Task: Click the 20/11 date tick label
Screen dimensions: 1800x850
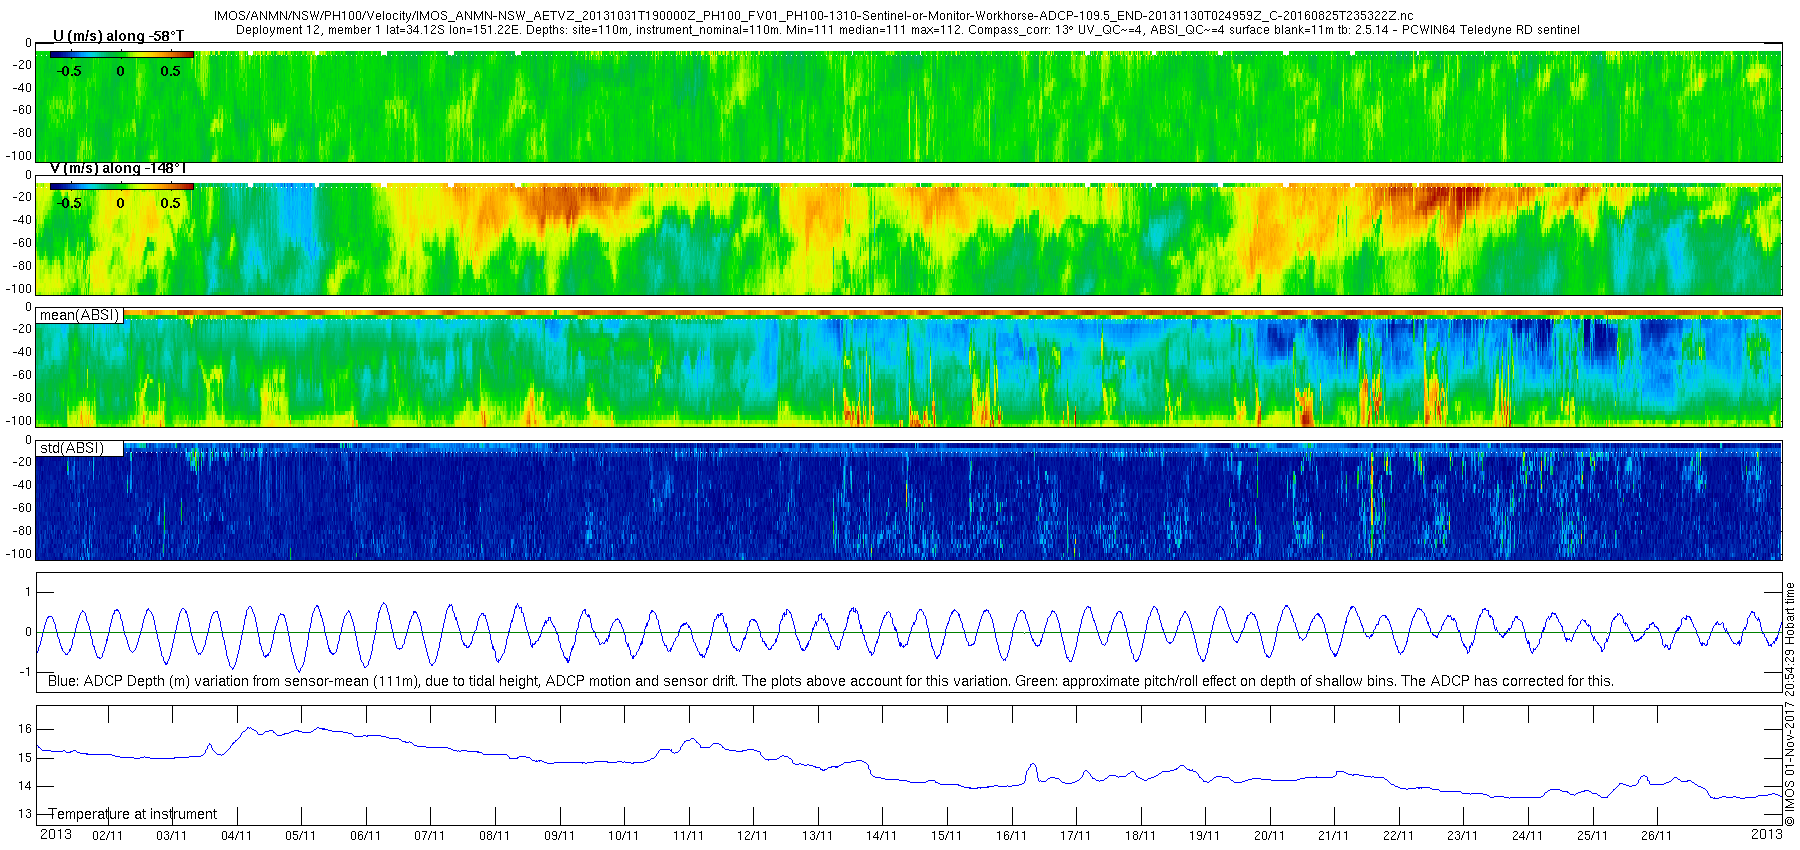Action: tap(1269, 836)
